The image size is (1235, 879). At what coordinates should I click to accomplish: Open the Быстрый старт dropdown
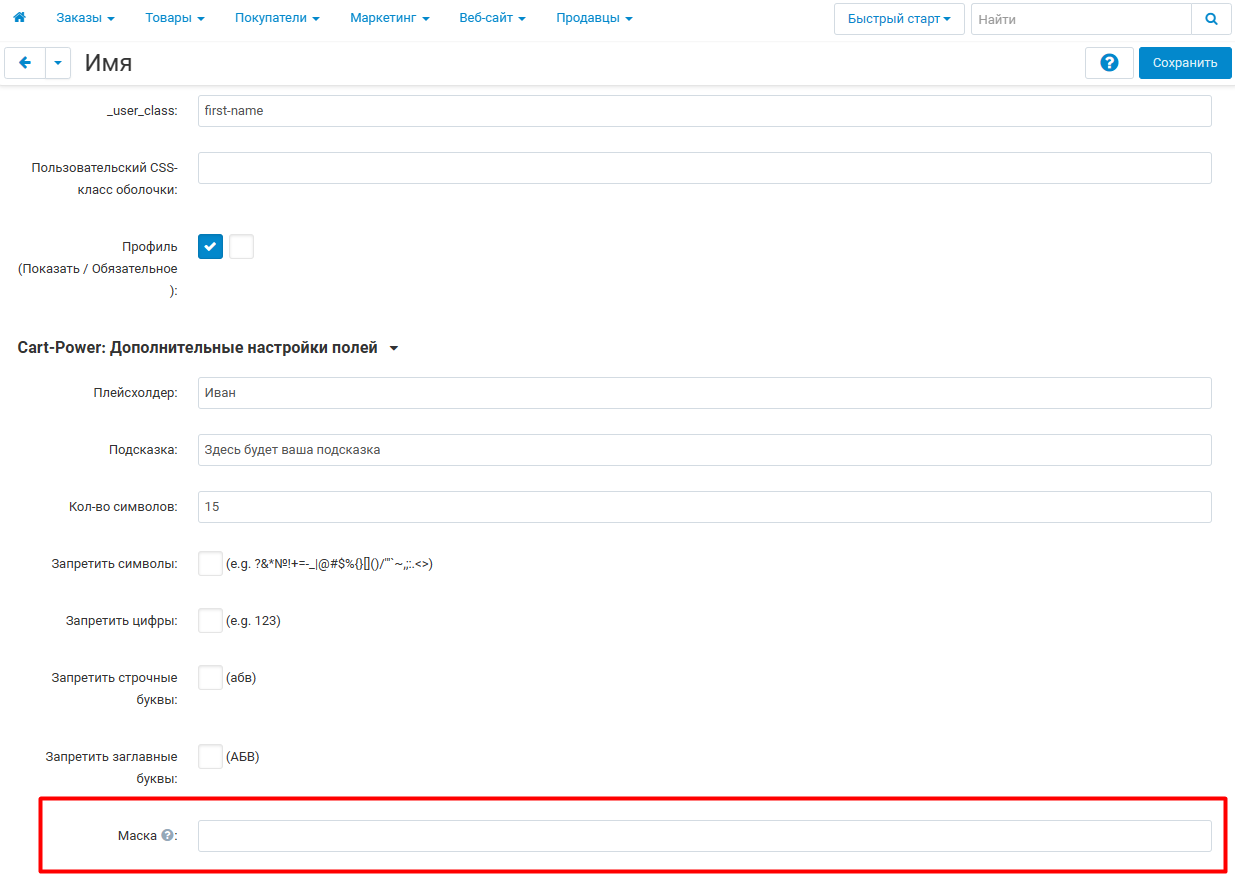(x=899, y=19)
